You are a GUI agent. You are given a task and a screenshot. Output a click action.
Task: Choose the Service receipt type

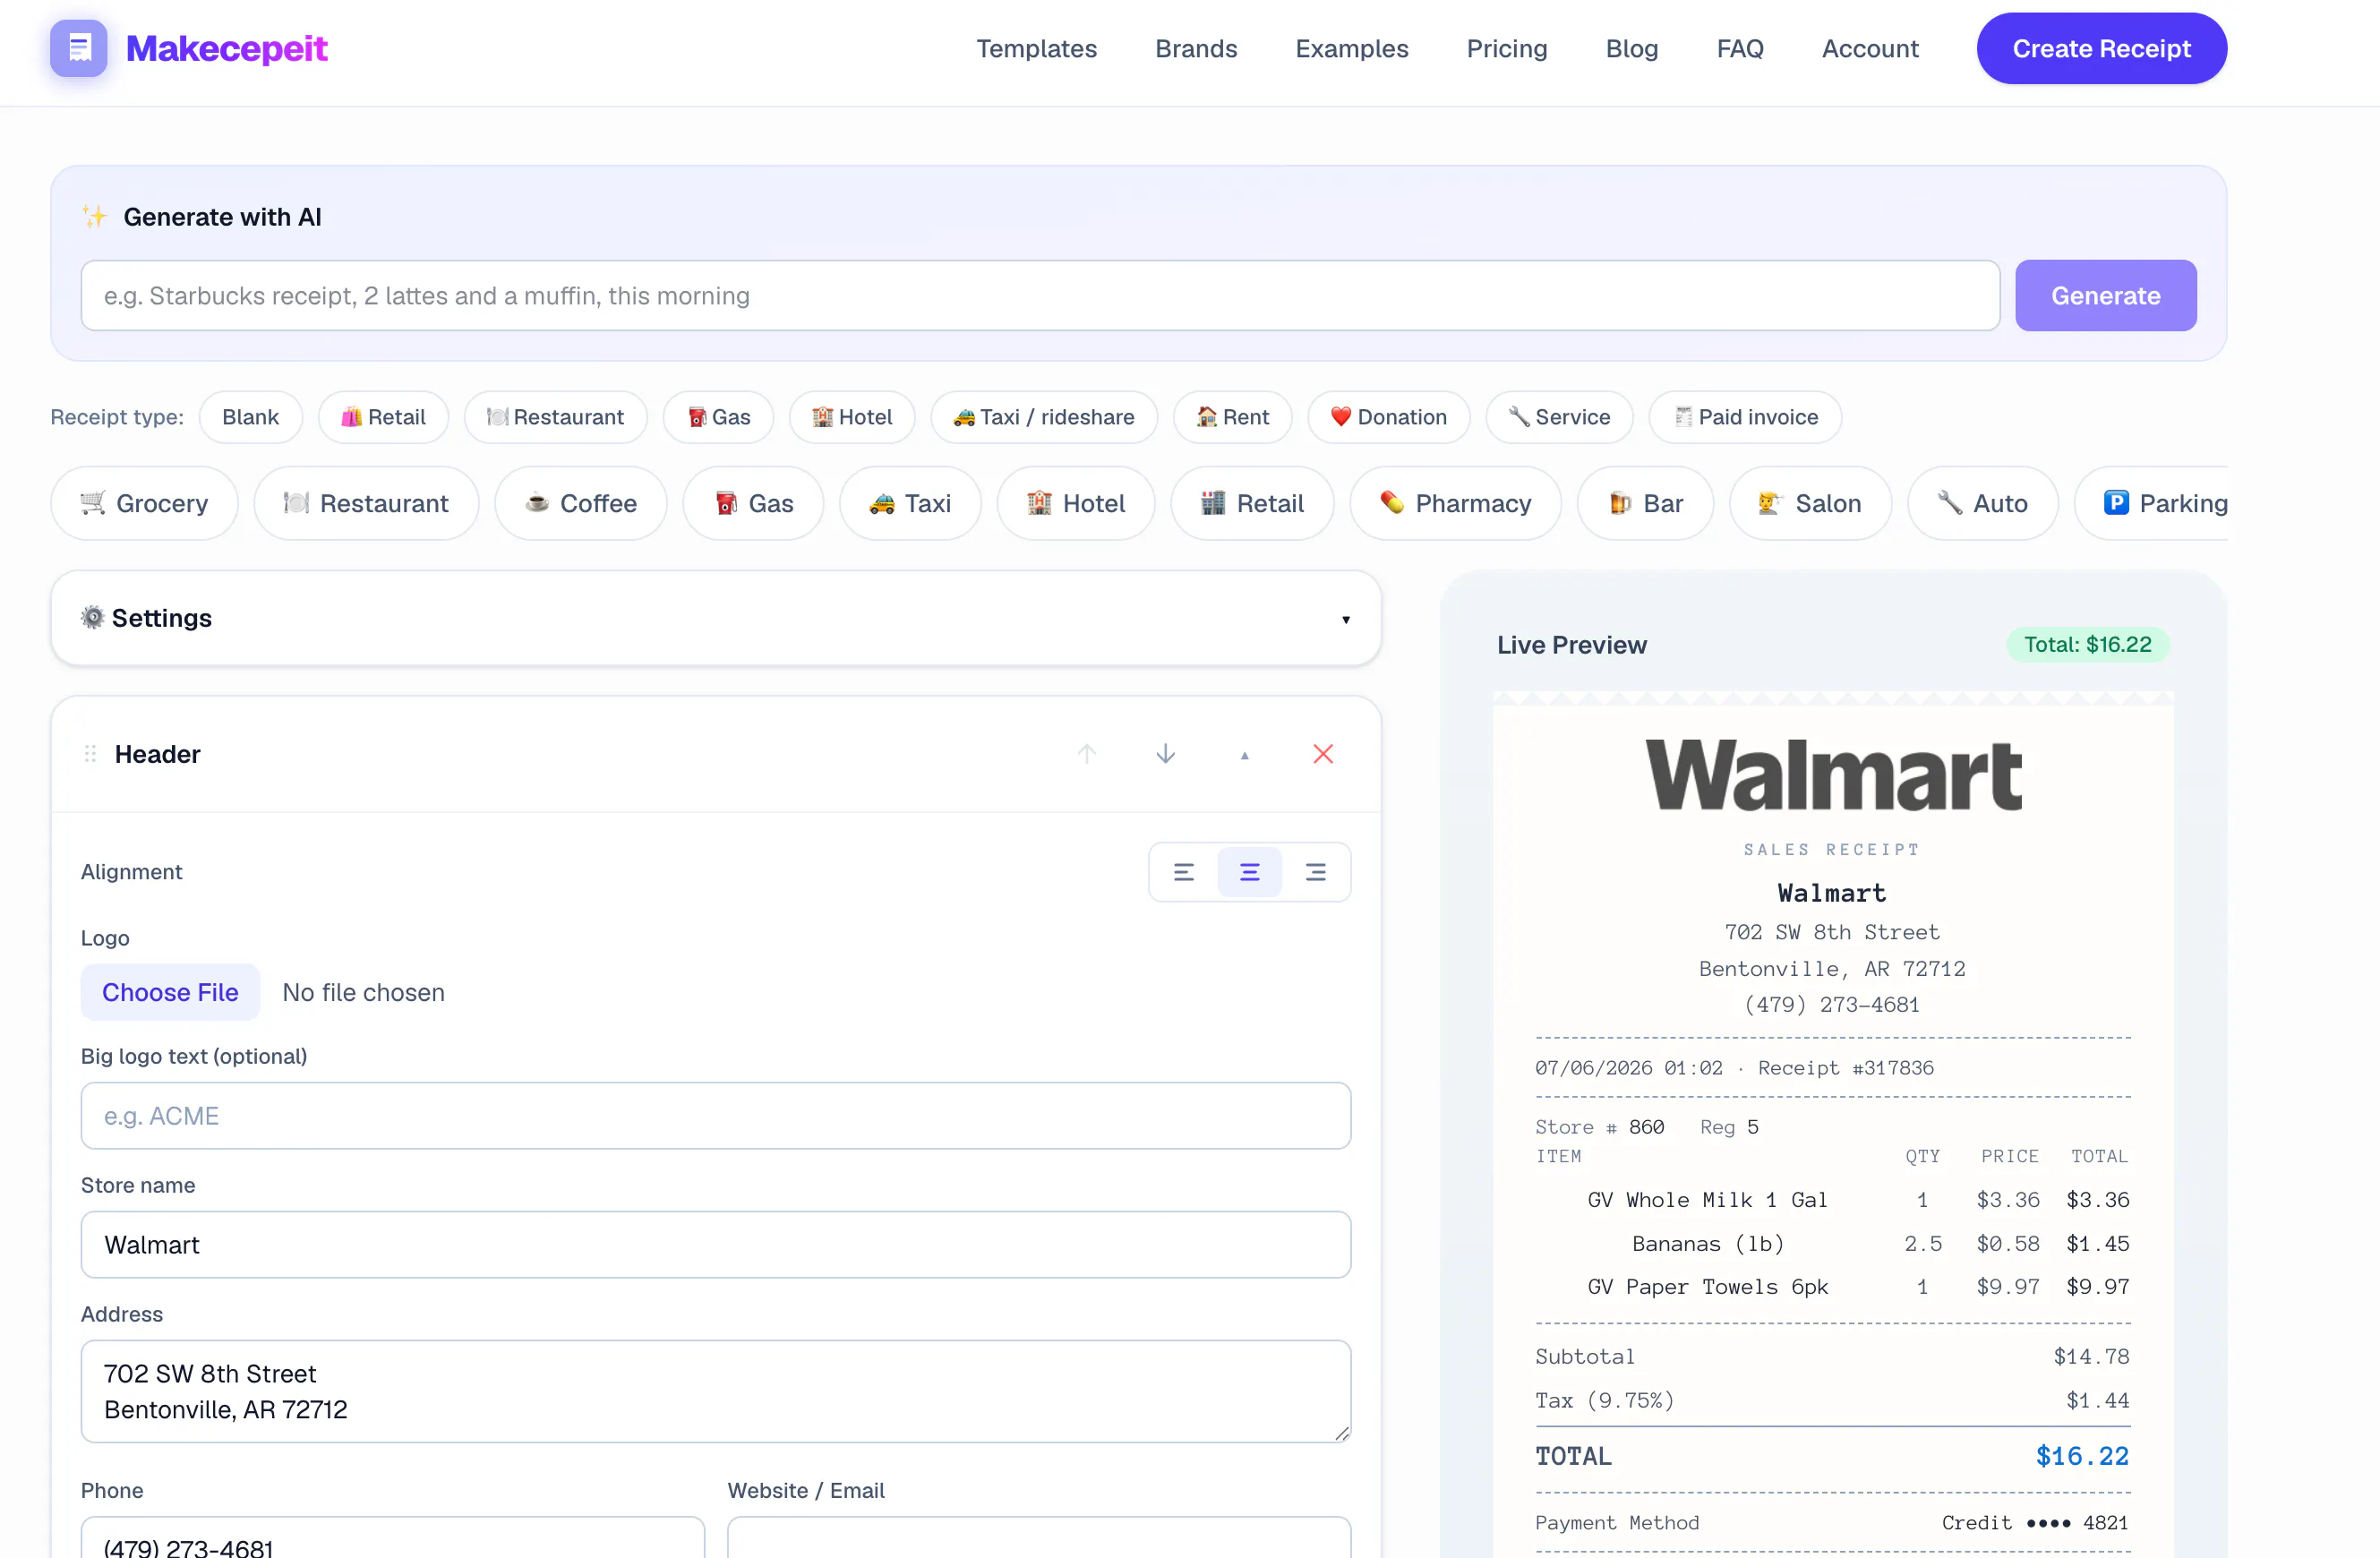1559,417
